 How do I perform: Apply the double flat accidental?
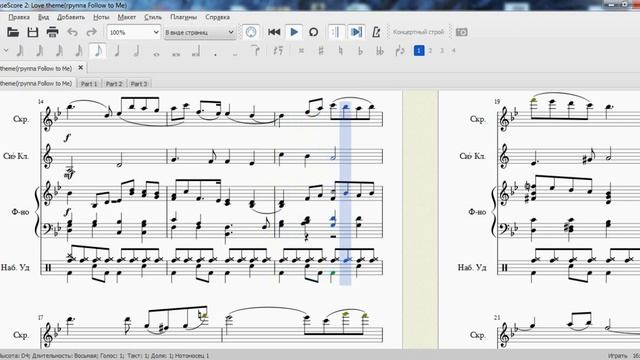380,51
